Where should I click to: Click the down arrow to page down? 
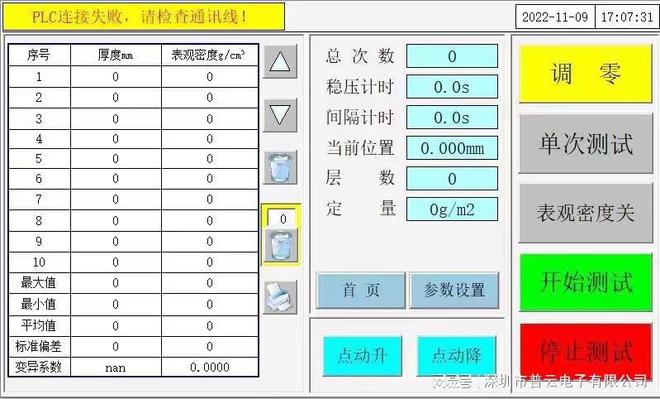click(280, 115)
